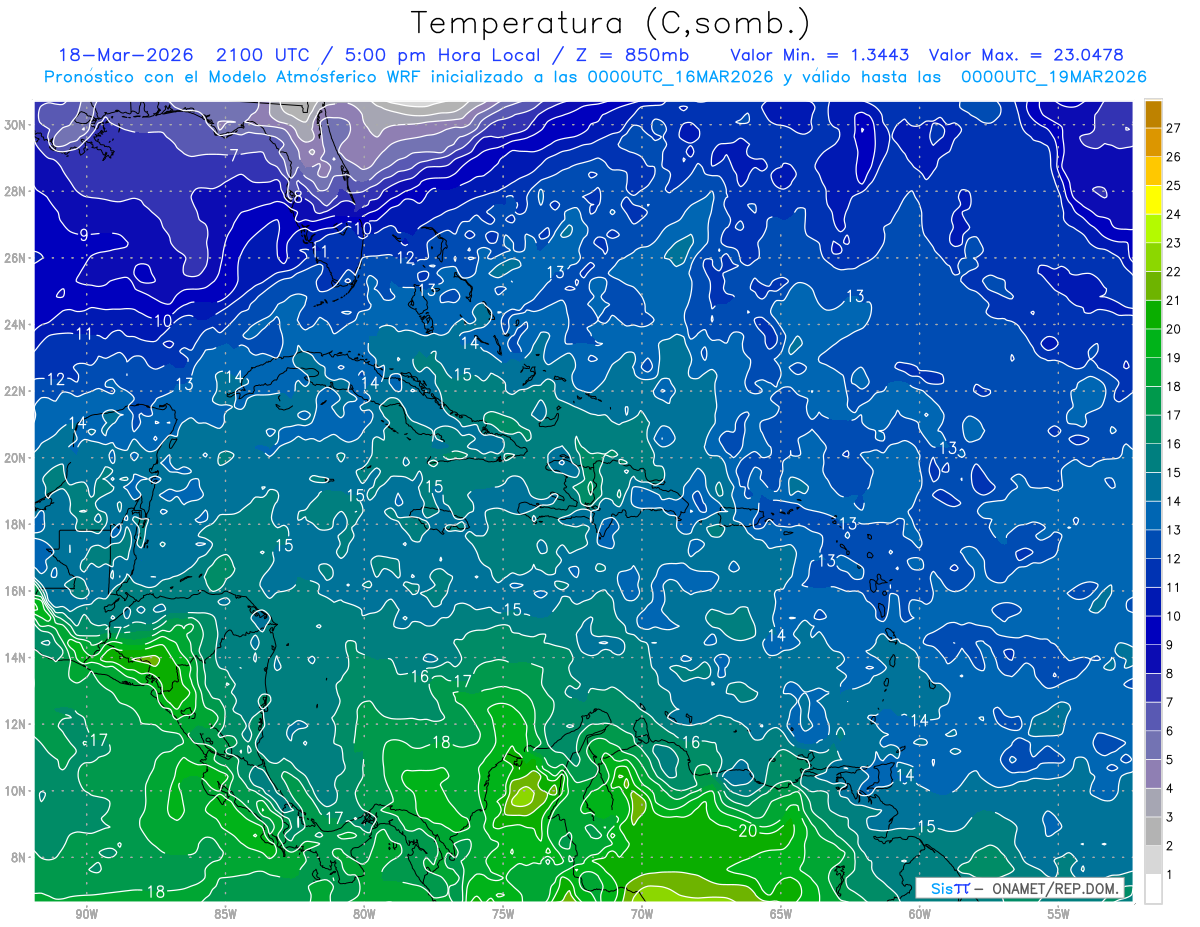
Task: Click the '22N' latitude axis label
Action: point(17,391)
